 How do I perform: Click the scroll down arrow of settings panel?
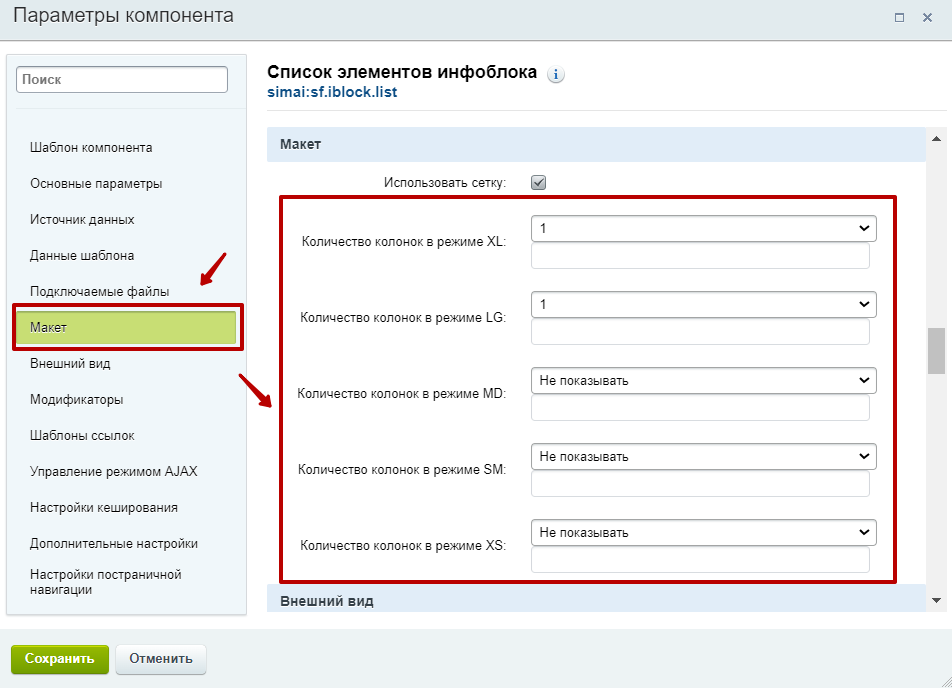[x=936, y=599]
